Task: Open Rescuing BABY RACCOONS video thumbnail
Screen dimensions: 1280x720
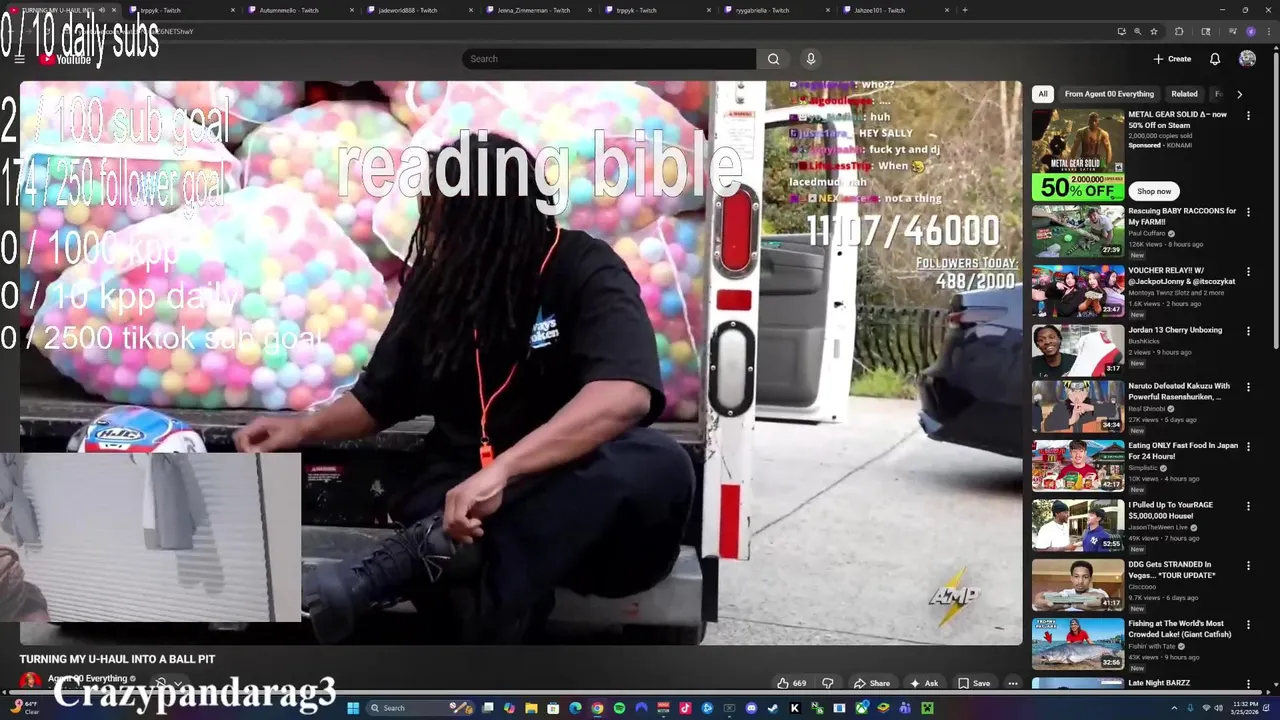Action: [x=1078, y=231]
